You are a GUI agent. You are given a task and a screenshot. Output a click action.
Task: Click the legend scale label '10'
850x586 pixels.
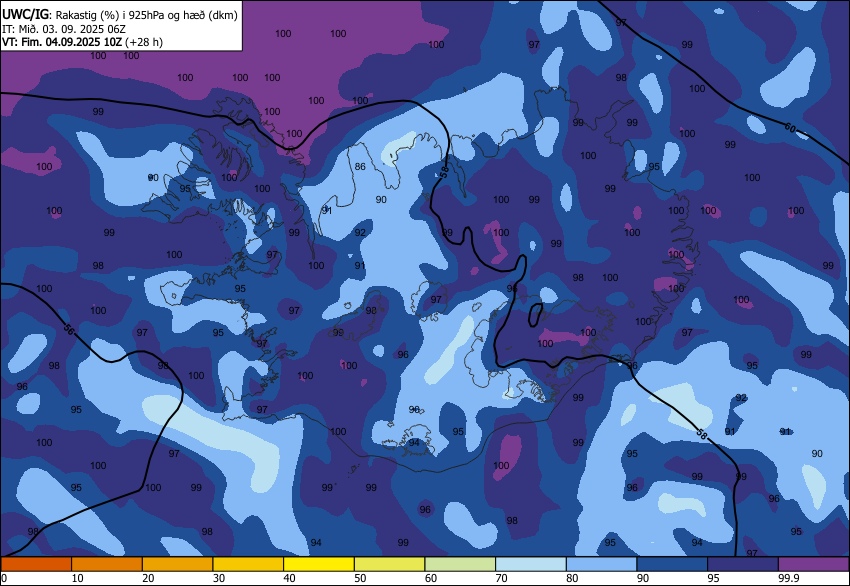78,578
